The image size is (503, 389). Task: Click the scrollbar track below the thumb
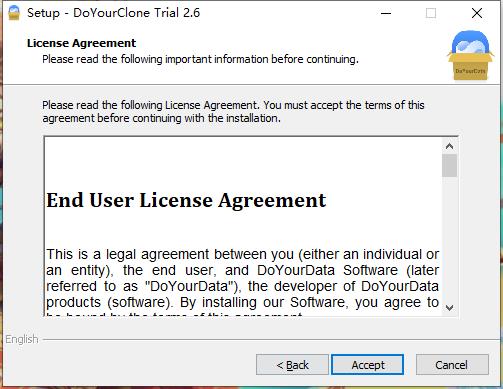pos(449,238)
